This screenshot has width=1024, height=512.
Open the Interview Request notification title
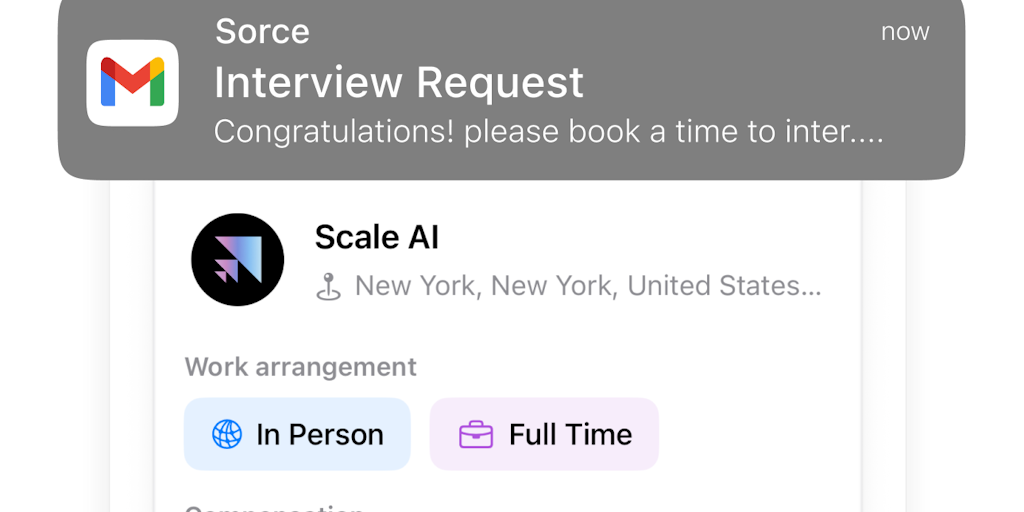click(x=398, y=82)
